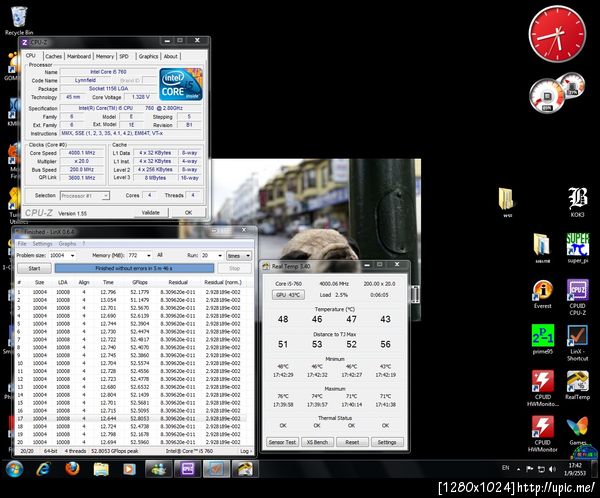Open the upper CPUID HWMonitor desktop shortcut
The height and width of the screenshot is (498, 600).
[x=543, y=388]
